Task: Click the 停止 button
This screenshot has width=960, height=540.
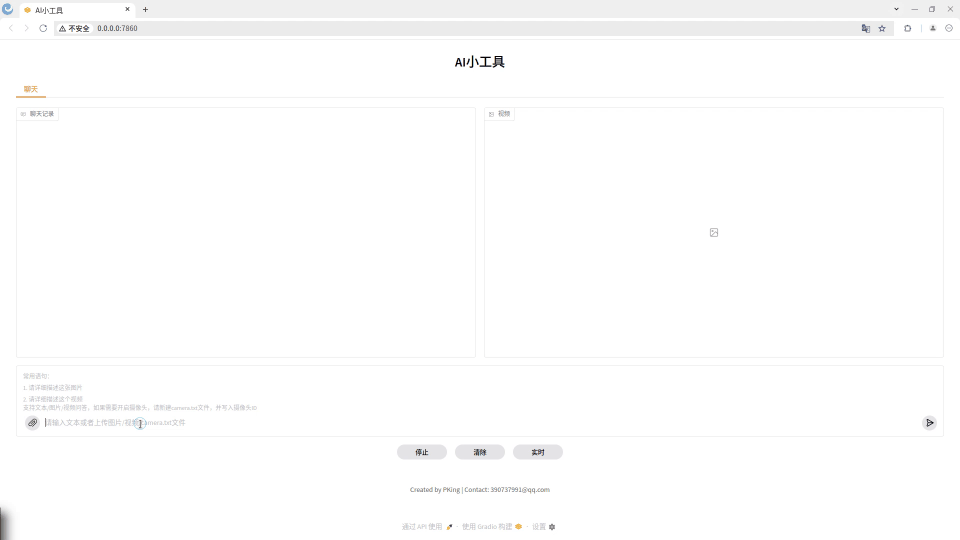Action: point(422,452)
